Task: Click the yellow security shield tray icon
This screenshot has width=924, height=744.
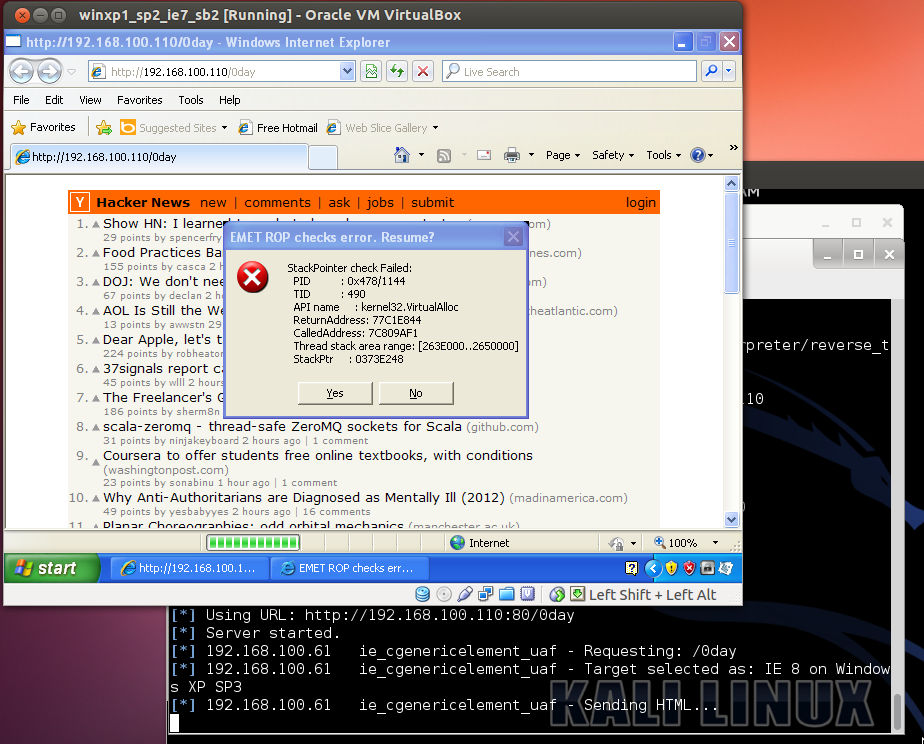Action: (x=671, y=568)
